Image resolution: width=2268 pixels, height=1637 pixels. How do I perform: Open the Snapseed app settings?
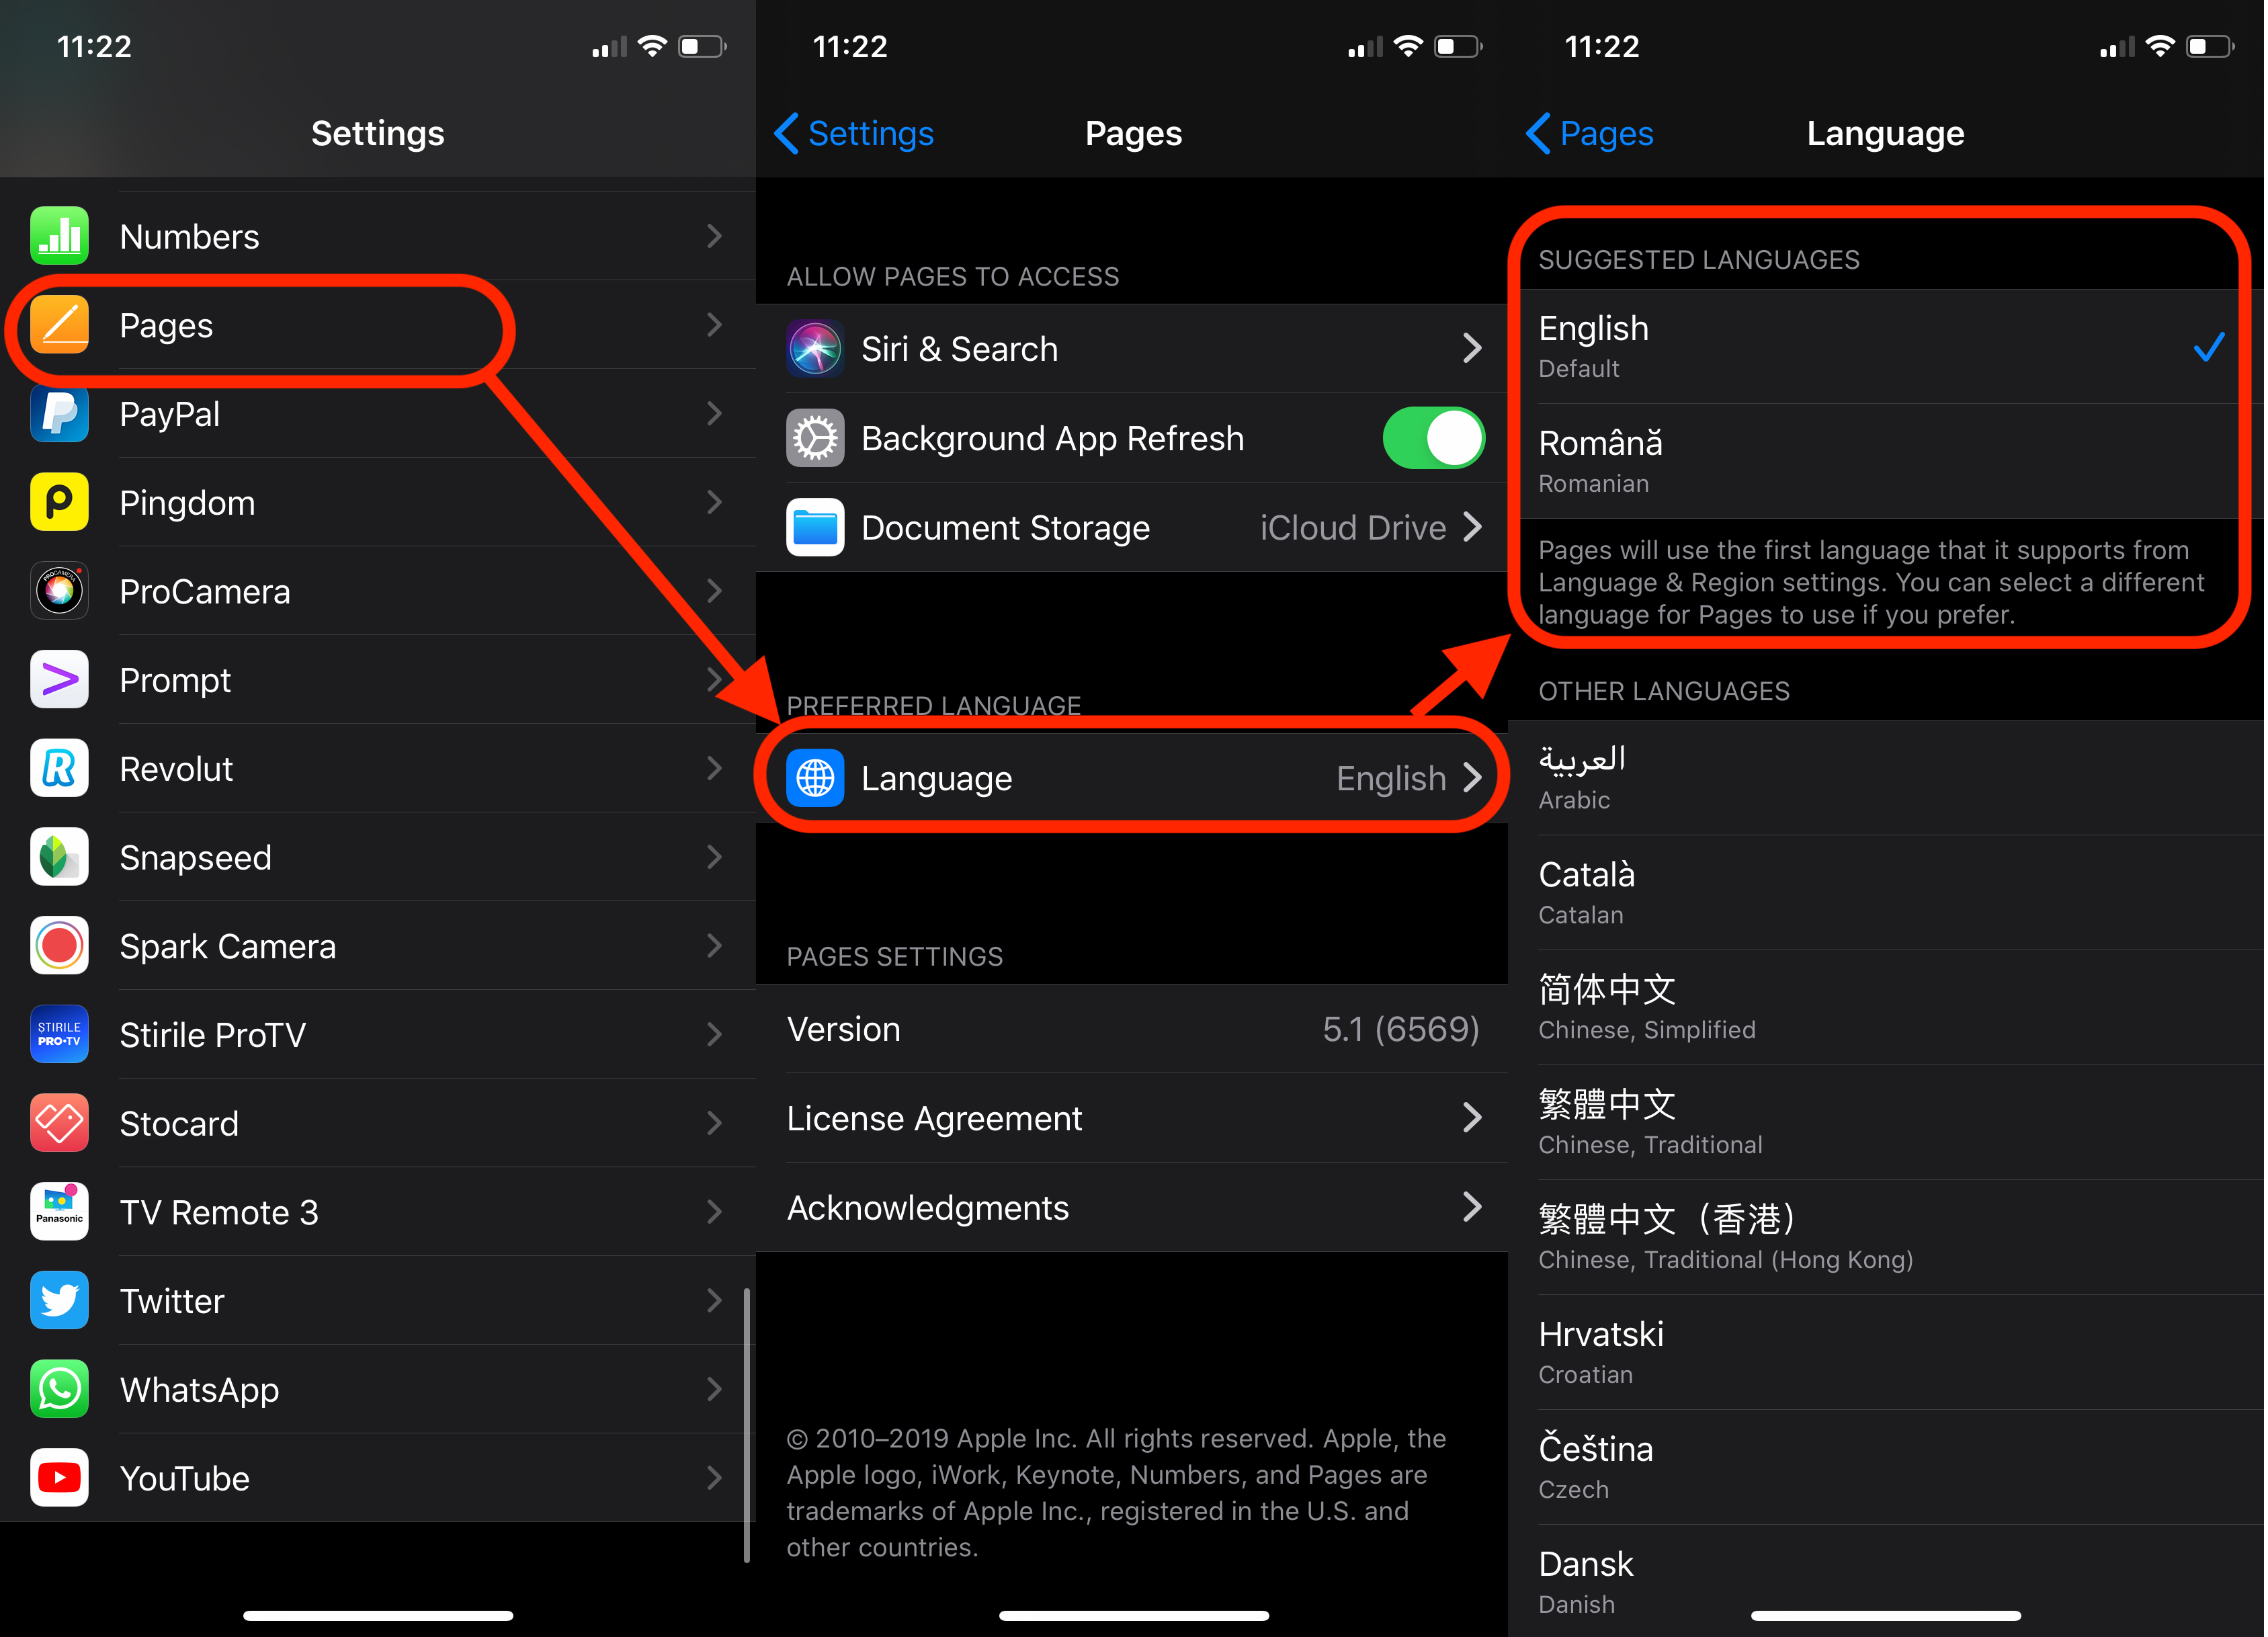point(378,857)
